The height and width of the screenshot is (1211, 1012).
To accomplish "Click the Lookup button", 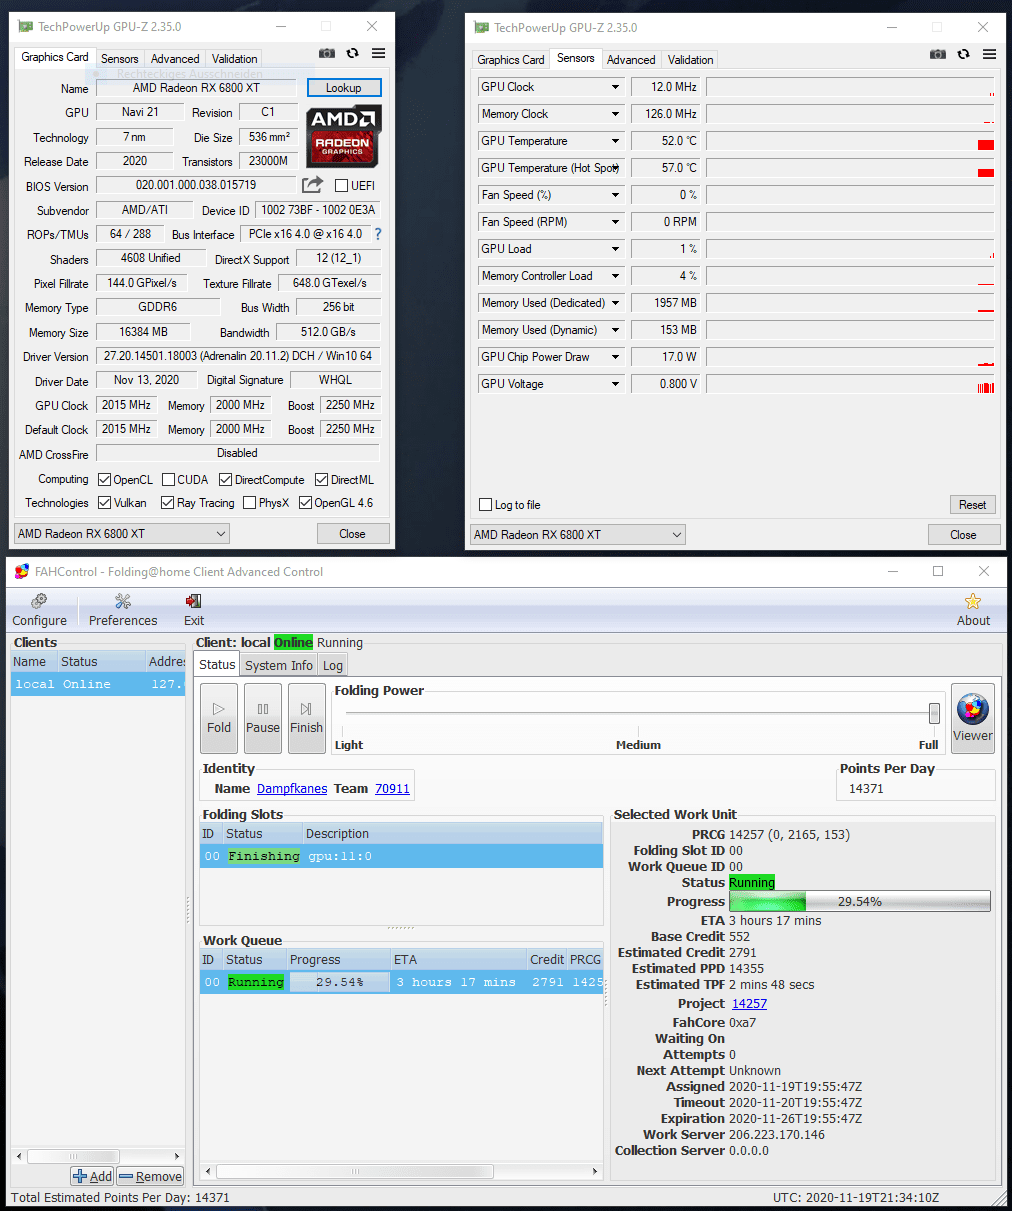I will pos(344,88).
